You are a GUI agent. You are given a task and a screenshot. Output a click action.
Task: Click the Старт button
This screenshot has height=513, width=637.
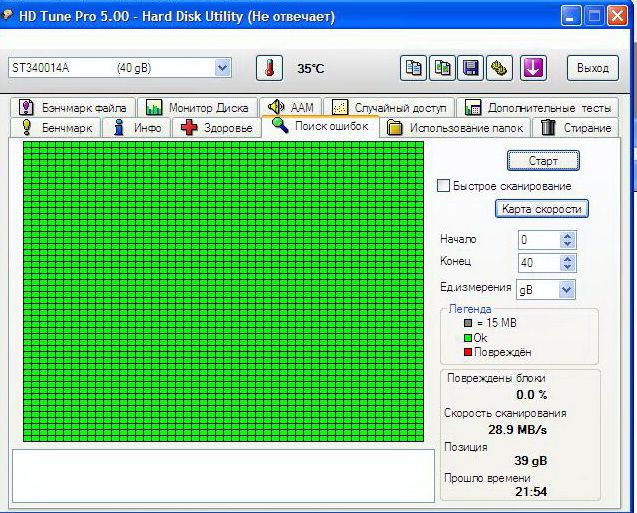[543, 161]
